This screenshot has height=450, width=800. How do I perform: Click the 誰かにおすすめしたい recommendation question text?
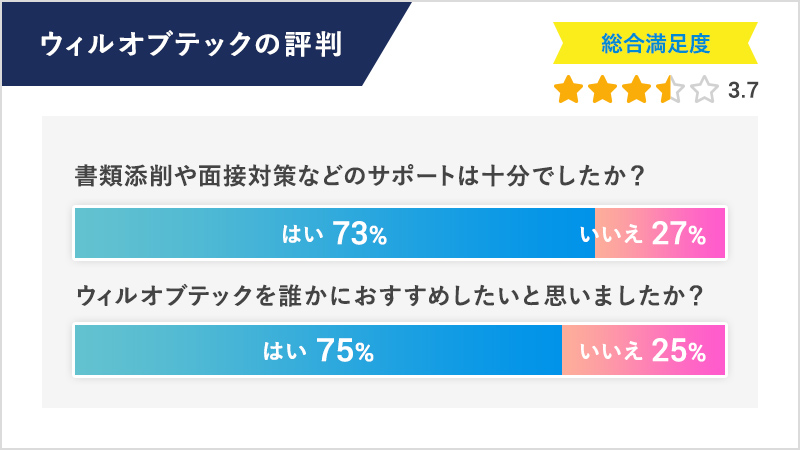[390, 295]
